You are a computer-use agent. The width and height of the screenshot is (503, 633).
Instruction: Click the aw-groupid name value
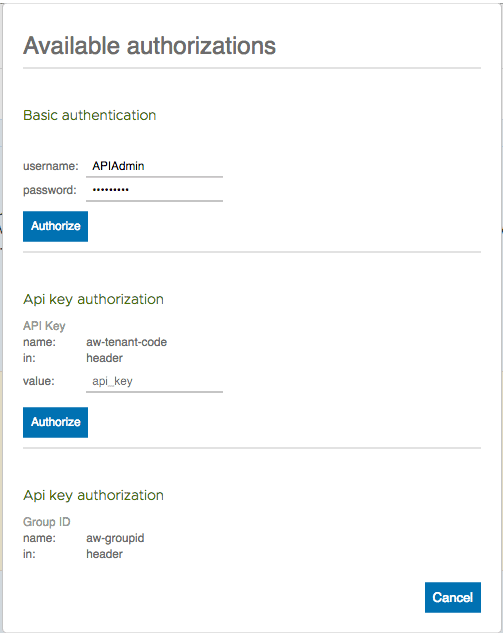[x=115, y=538]
